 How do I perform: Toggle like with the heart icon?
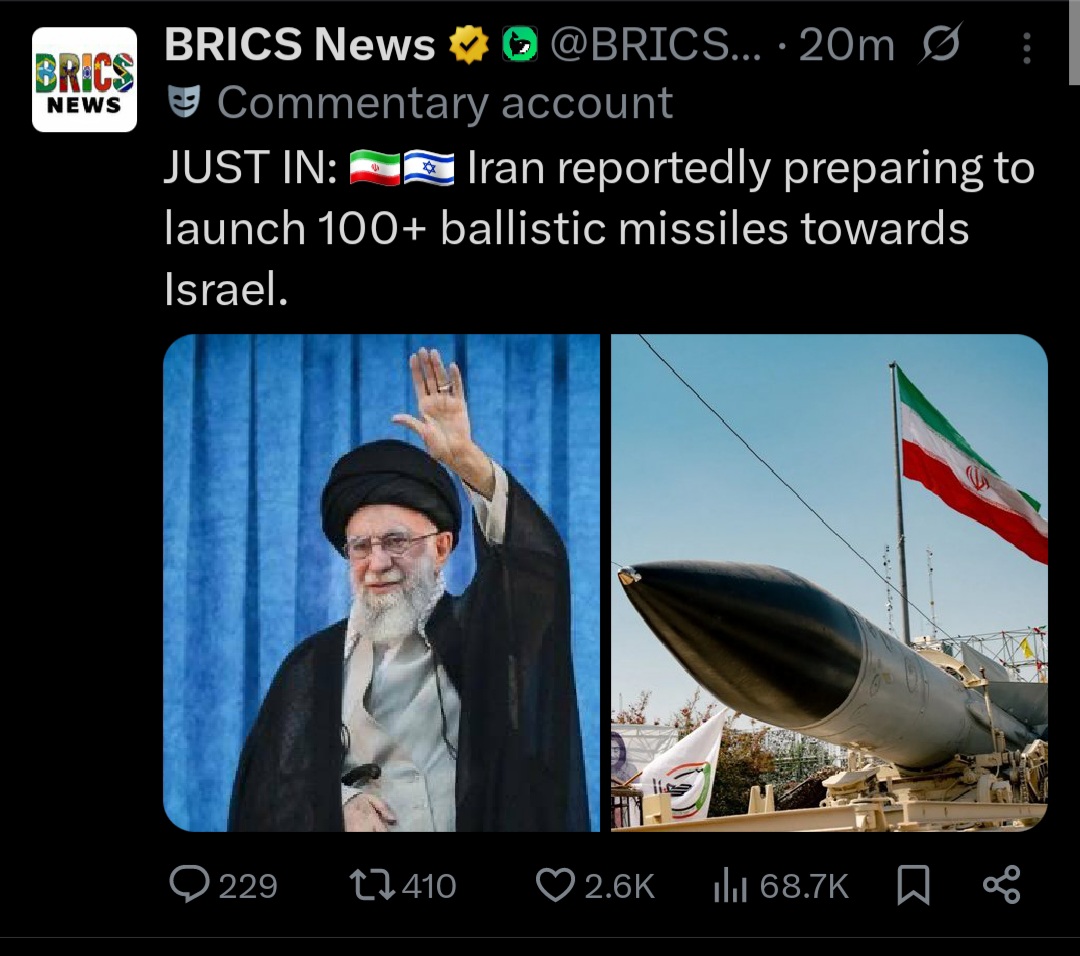click(x=555, y=885)
